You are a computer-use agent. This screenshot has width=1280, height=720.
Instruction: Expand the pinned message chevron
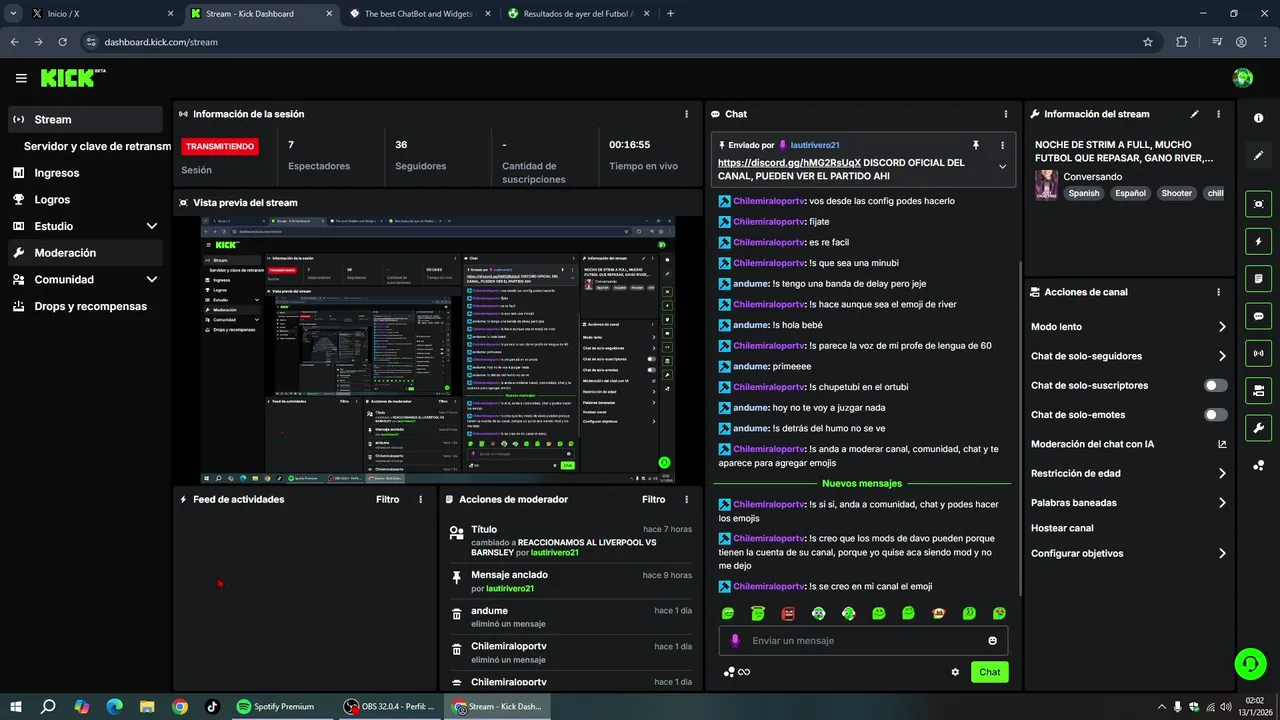(1002, 167)
